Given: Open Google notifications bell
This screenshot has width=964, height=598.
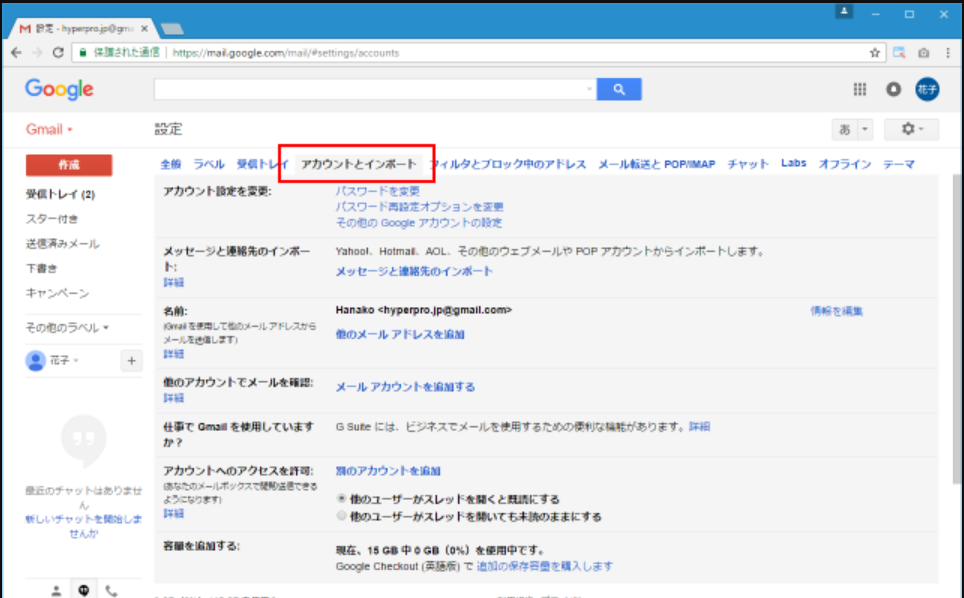Looking at the screenshot, I should 893,89.
